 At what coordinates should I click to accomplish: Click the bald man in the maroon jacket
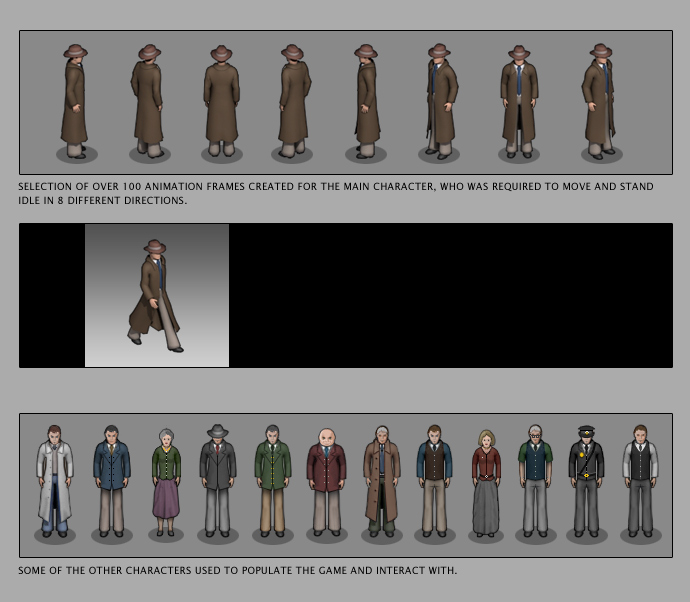click(326, 480)
